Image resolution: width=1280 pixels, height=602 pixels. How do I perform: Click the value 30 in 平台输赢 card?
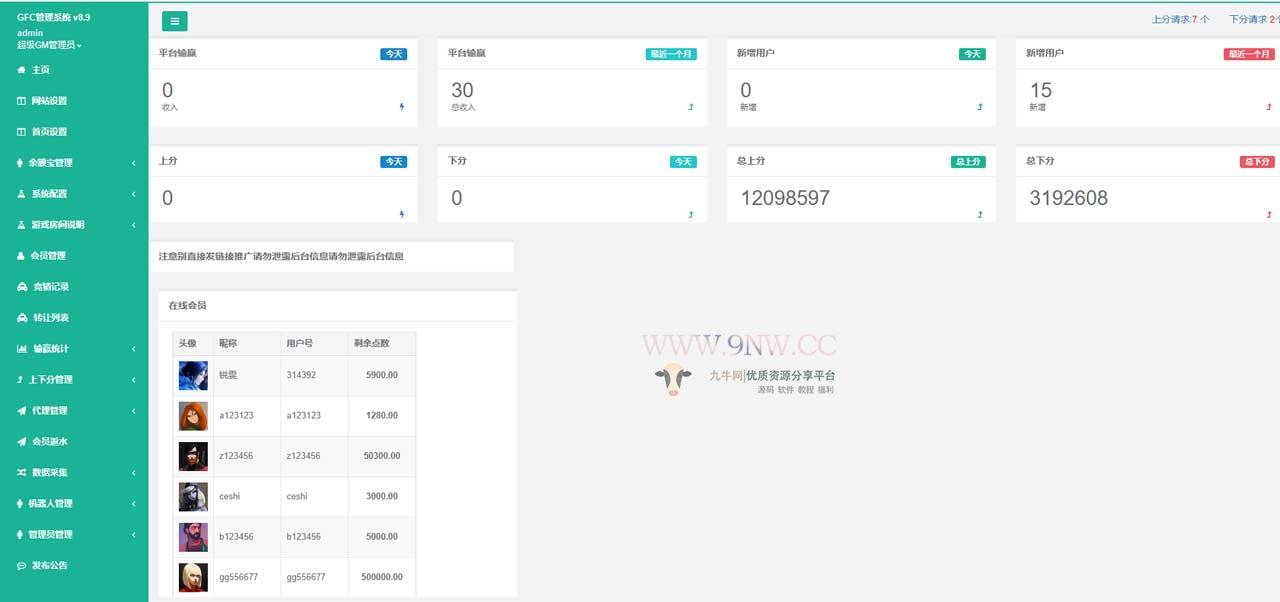462,91
